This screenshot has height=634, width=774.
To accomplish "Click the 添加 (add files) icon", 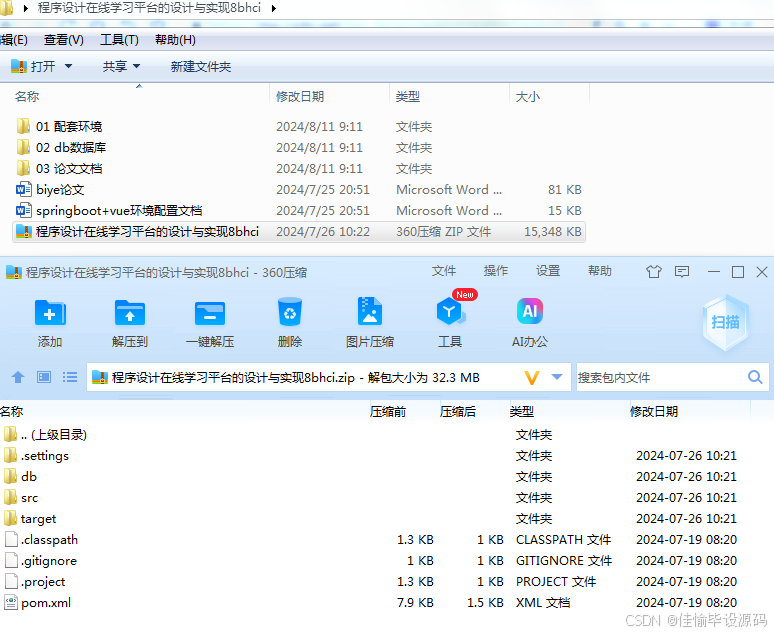I will [50, 313].
